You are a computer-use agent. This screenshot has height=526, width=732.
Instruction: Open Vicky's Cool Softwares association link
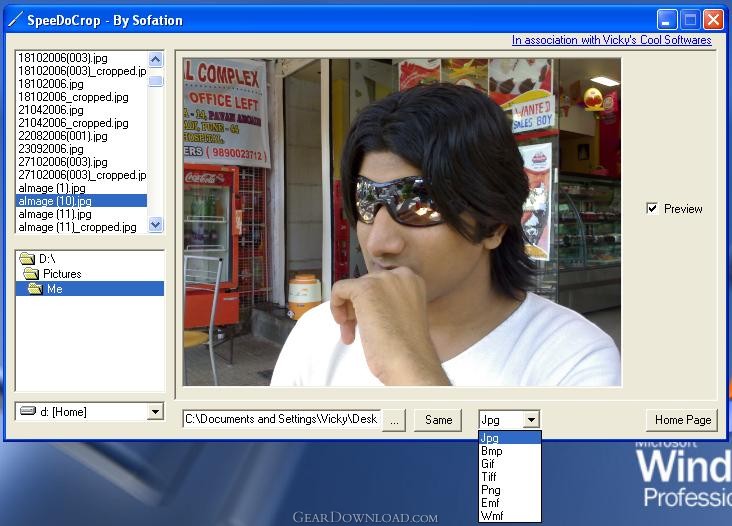(611, 41)
